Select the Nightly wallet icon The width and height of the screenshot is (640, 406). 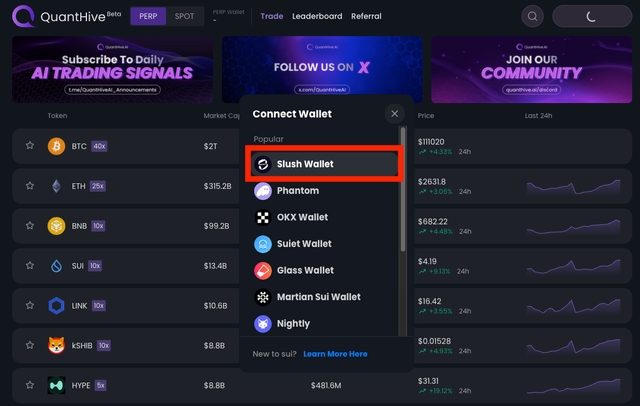pyautogui.click(x=263, y=323)
